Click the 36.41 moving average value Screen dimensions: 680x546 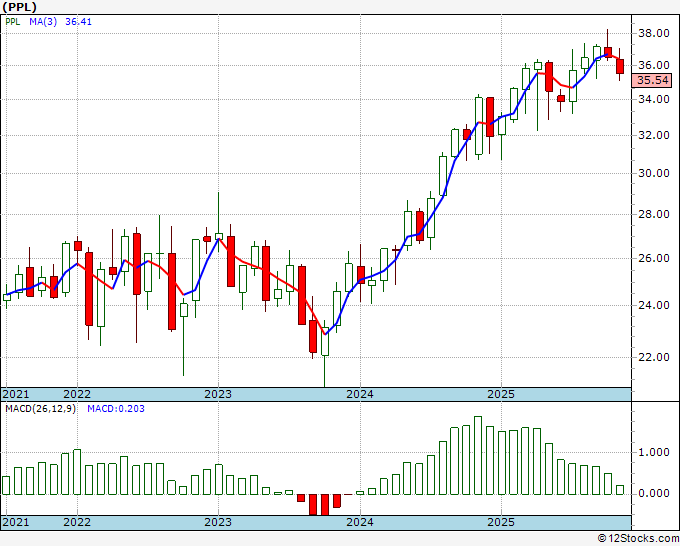click(78, 22)
